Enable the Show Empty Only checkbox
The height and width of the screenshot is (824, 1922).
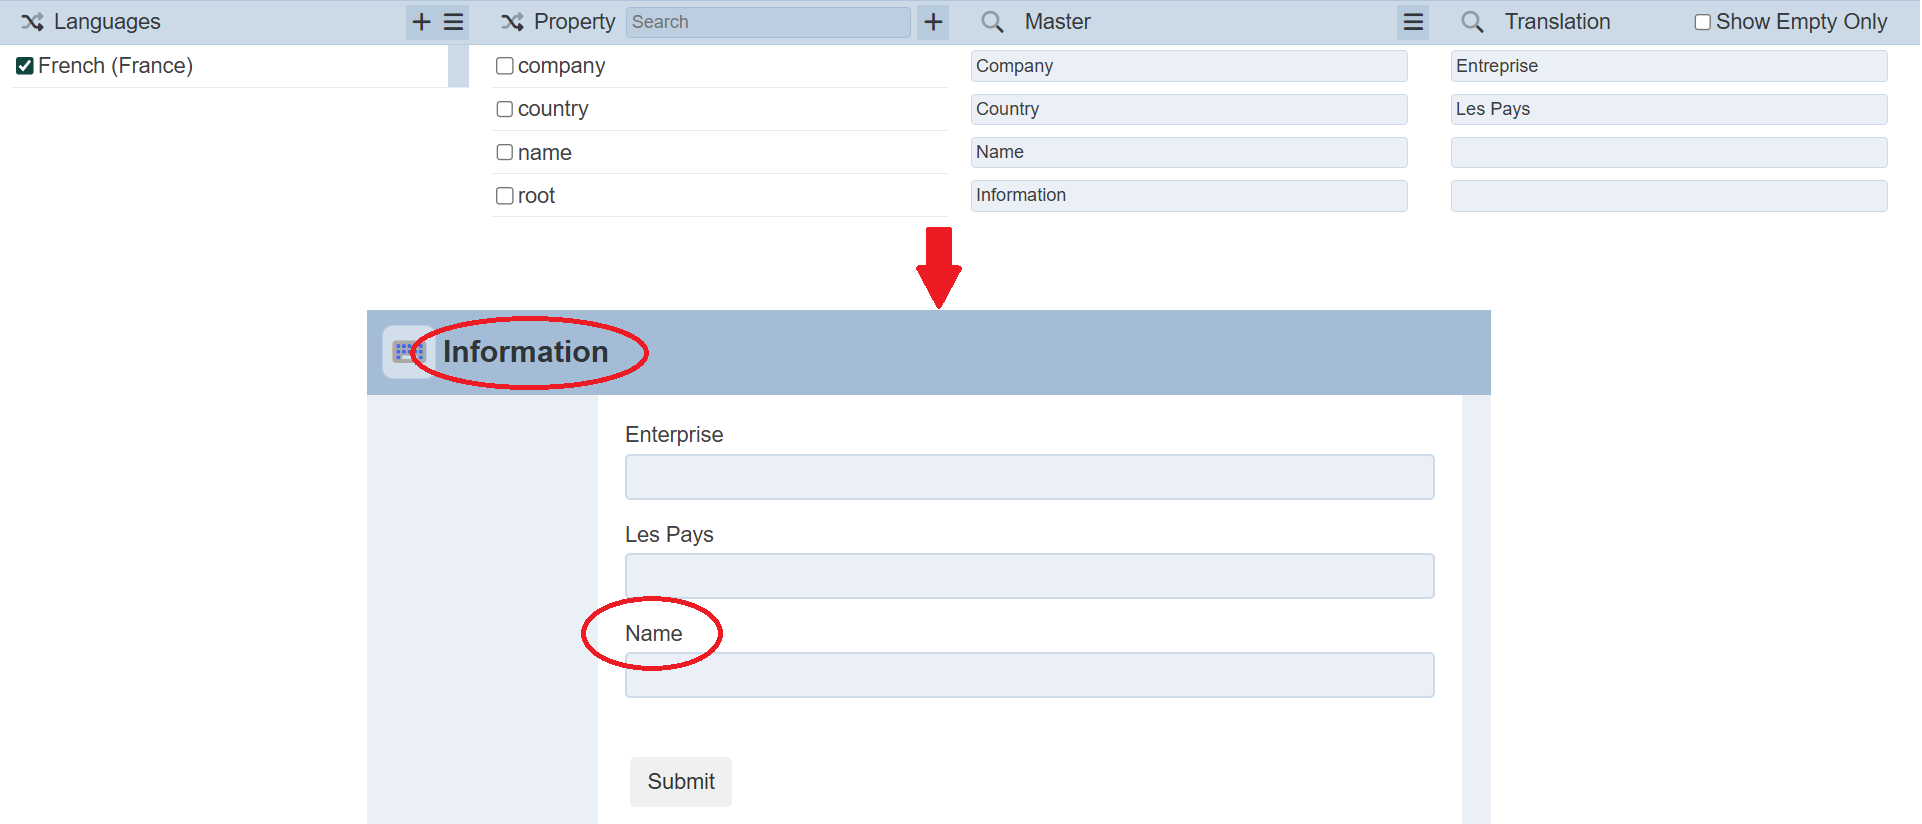click(x=1702, y=22)
